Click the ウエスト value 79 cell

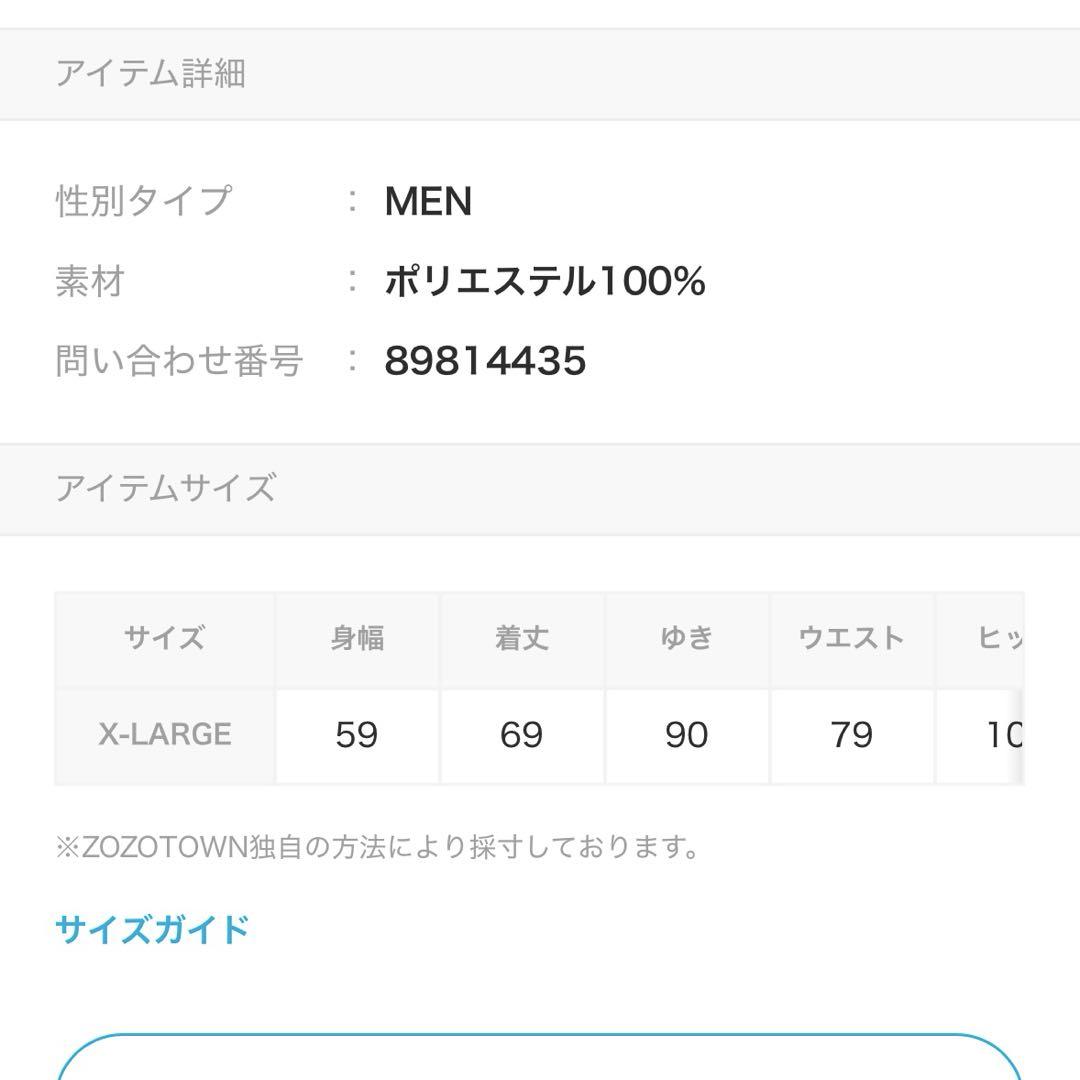point(851,736)
